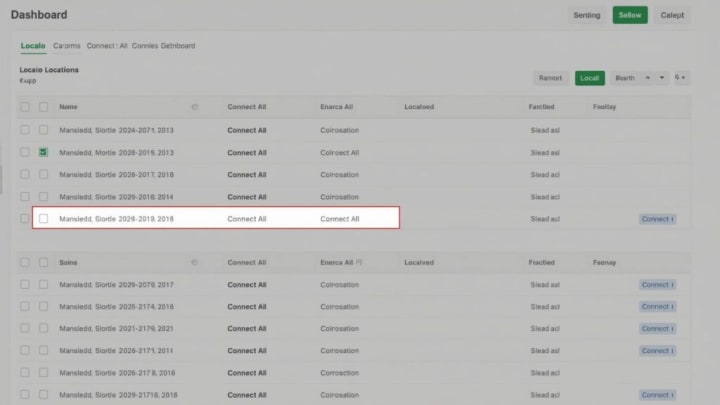Image resolution: width=720 pixels, height=405 pixels.
Task: Click the Ramort button
Action: pyautogui.click(x=550, y=78)
